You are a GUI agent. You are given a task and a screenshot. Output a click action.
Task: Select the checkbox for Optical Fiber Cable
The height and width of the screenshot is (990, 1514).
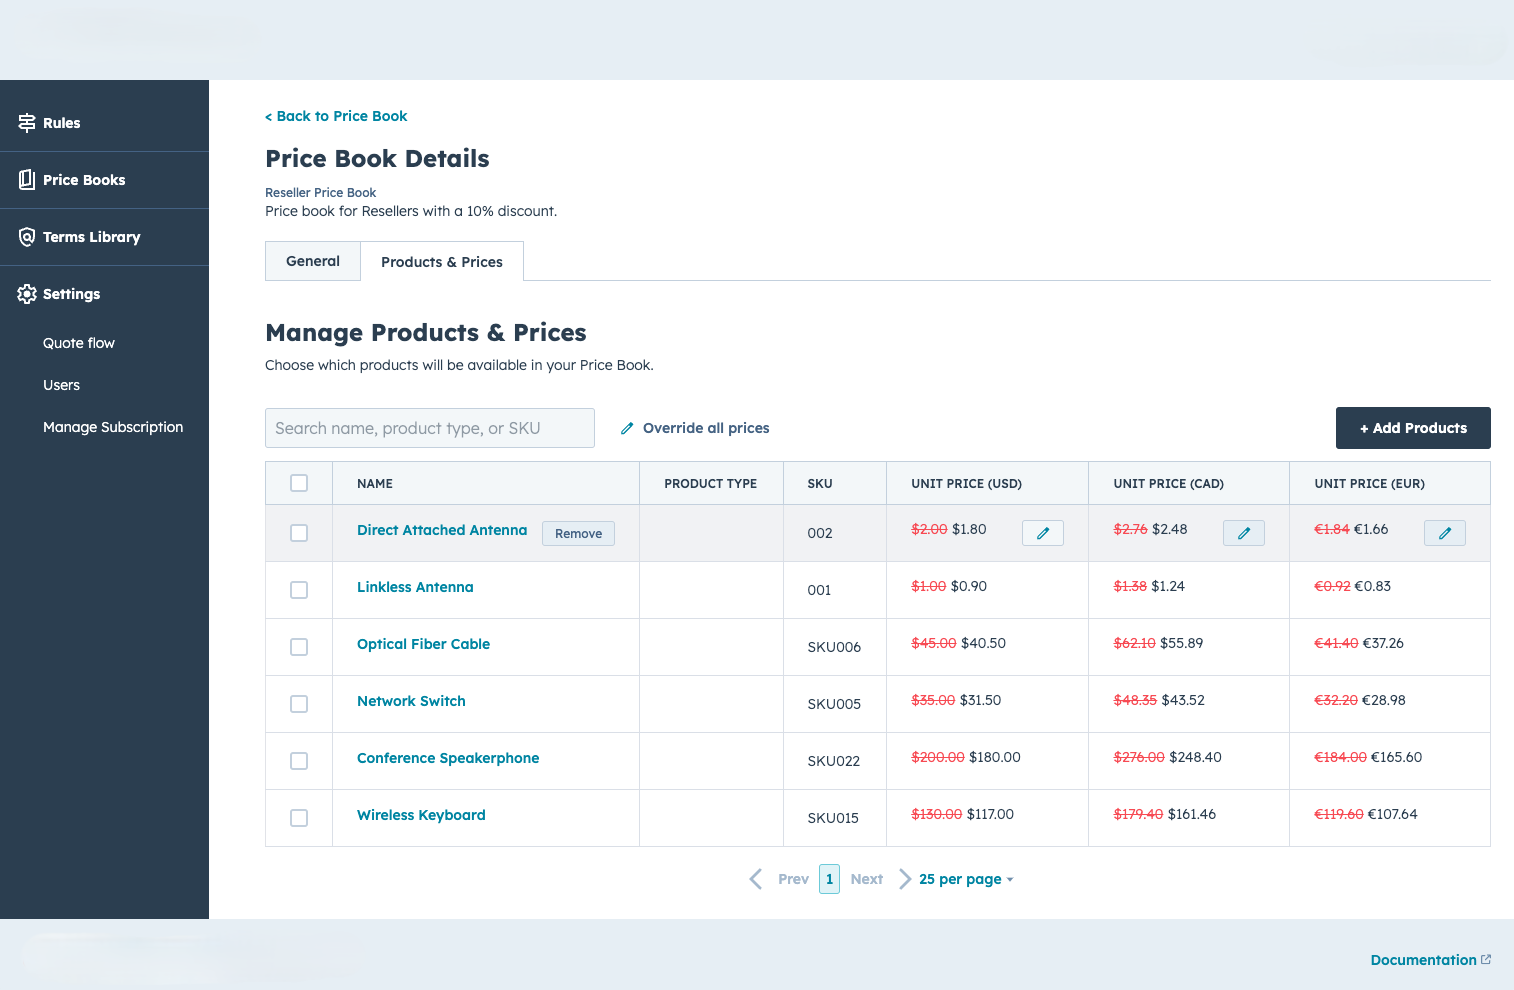tap(299, 647)
